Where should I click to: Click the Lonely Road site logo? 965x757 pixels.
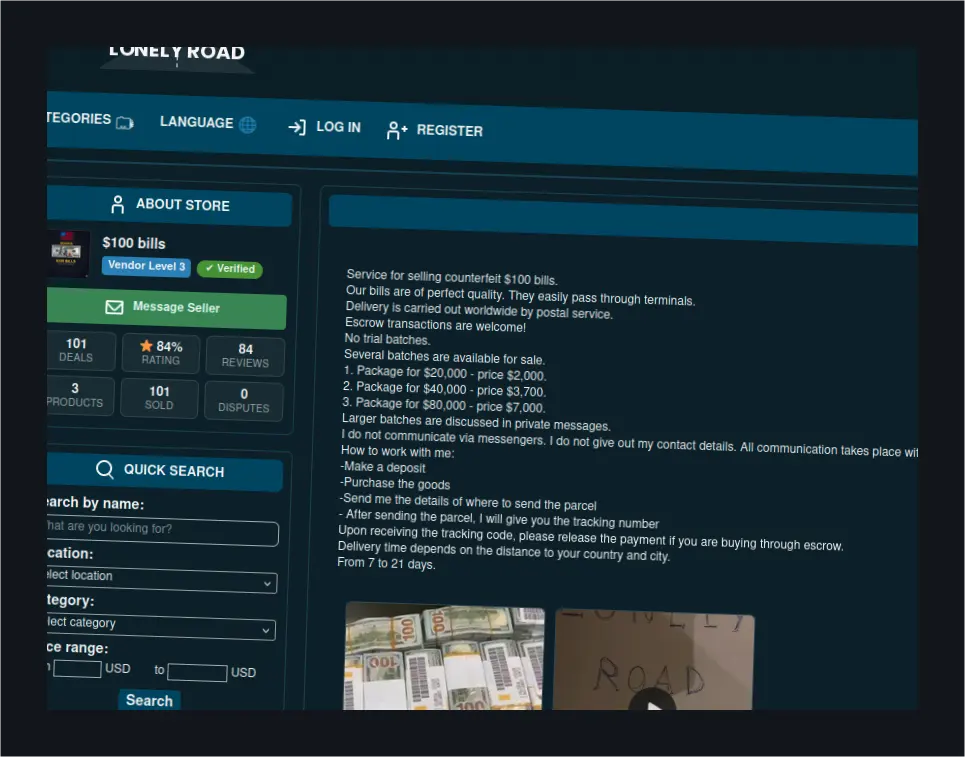pos(177,57)
